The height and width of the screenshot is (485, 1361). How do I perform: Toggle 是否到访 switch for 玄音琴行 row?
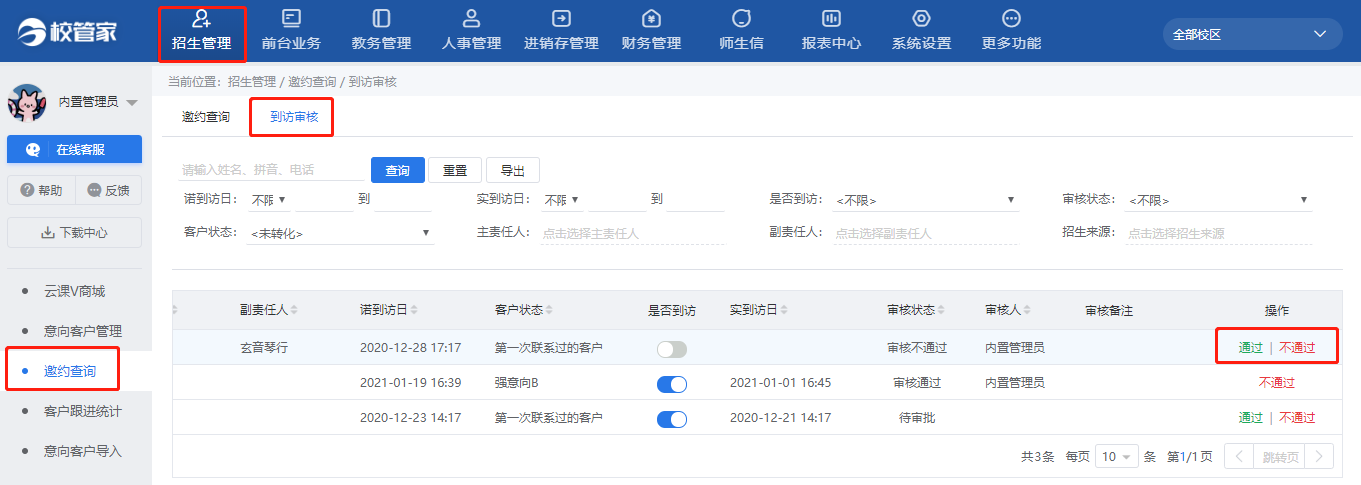tap(672, 349)
